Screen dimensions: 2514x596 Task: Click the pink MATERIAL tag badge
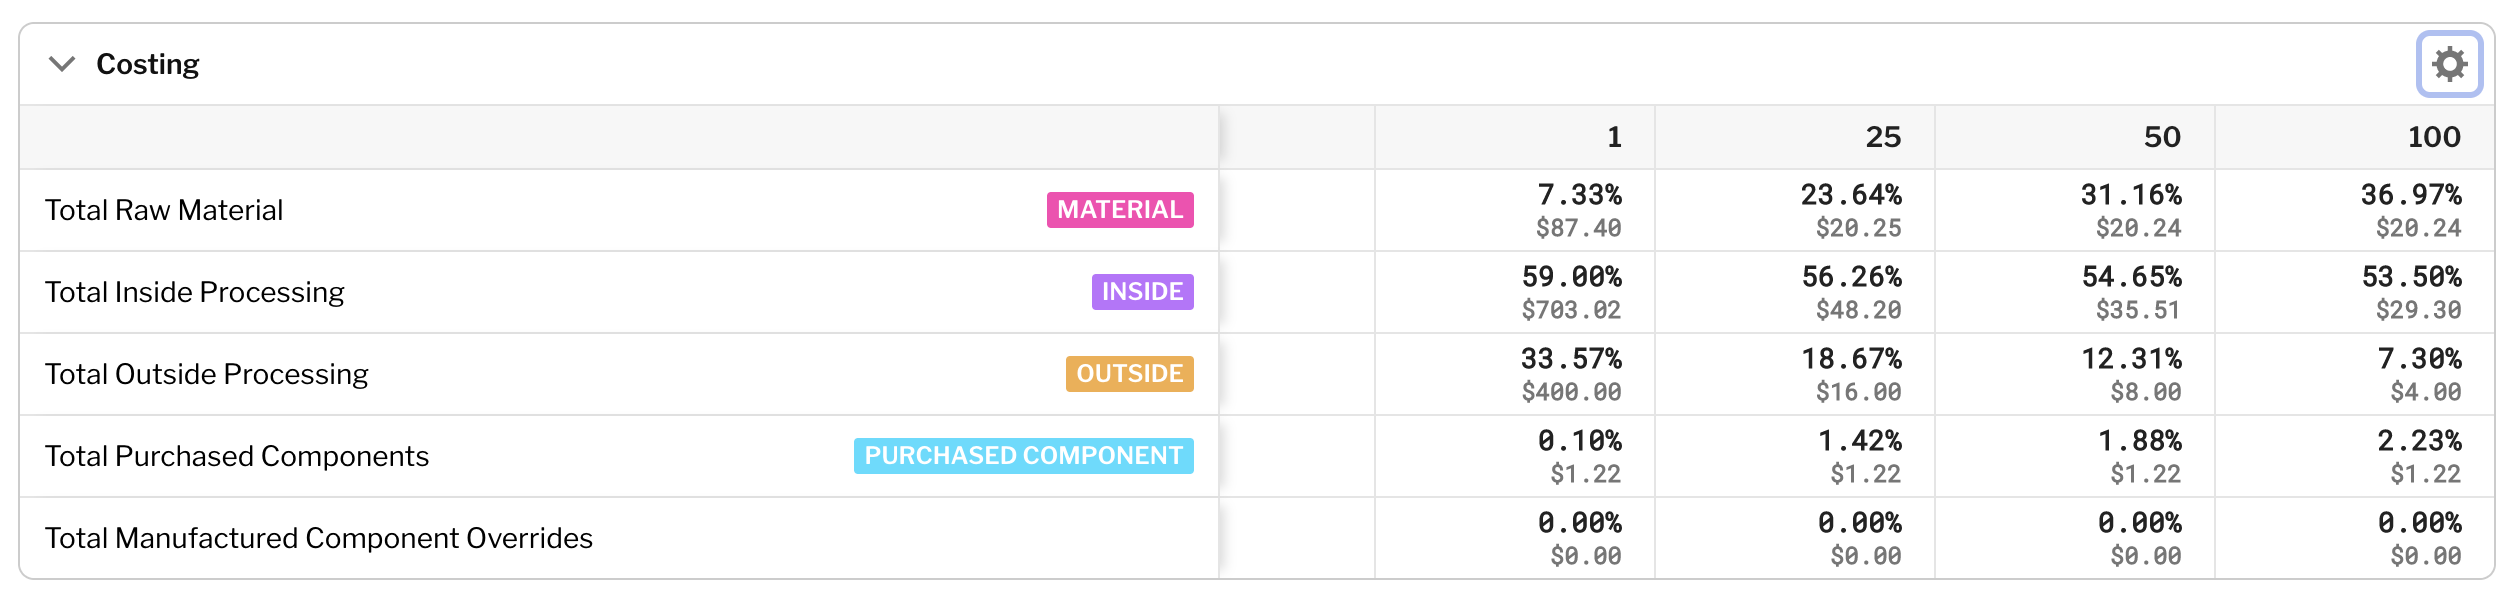(1119, 210)
